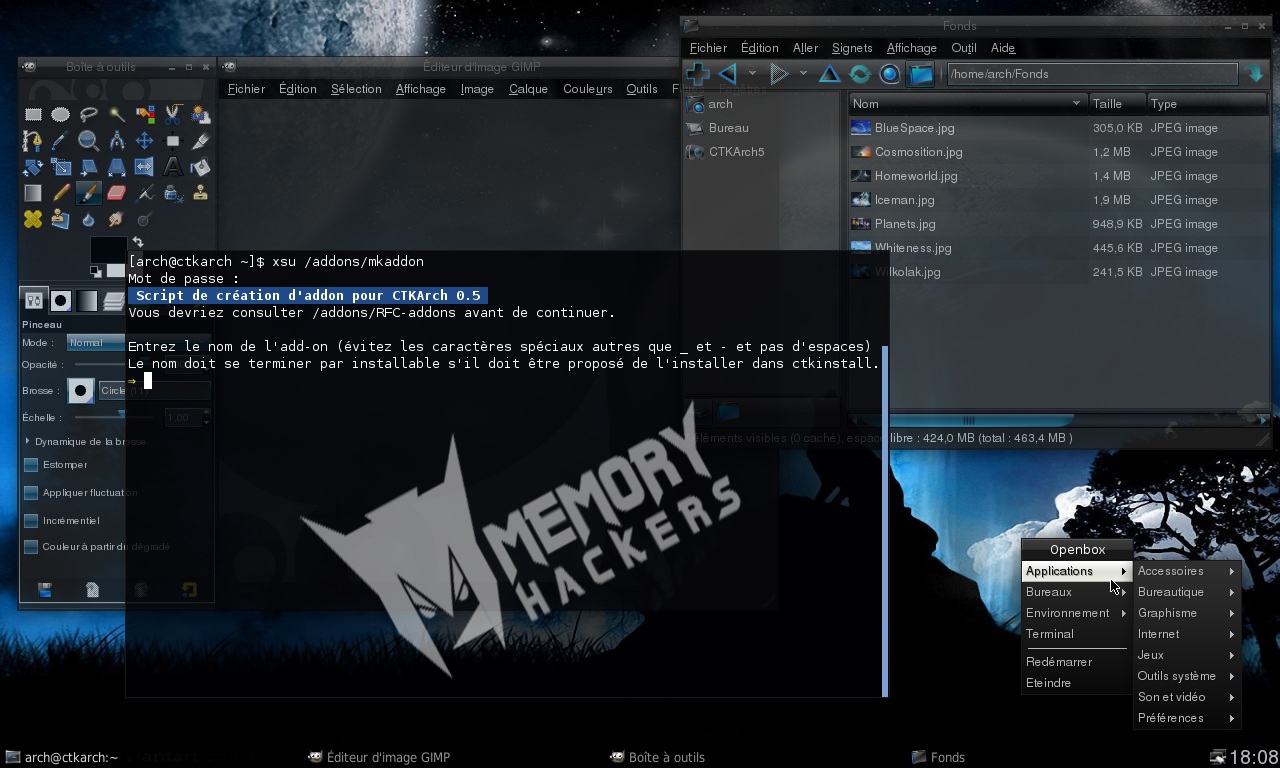
Task: Click the background color swatch in toolbox
Action: 116,270
